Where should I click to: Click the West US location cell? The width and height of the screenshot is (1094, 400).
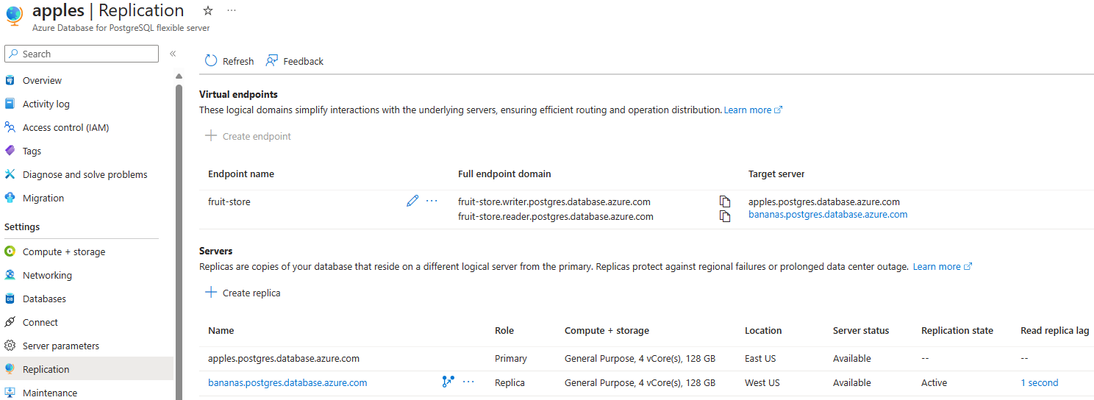[763, 383]
